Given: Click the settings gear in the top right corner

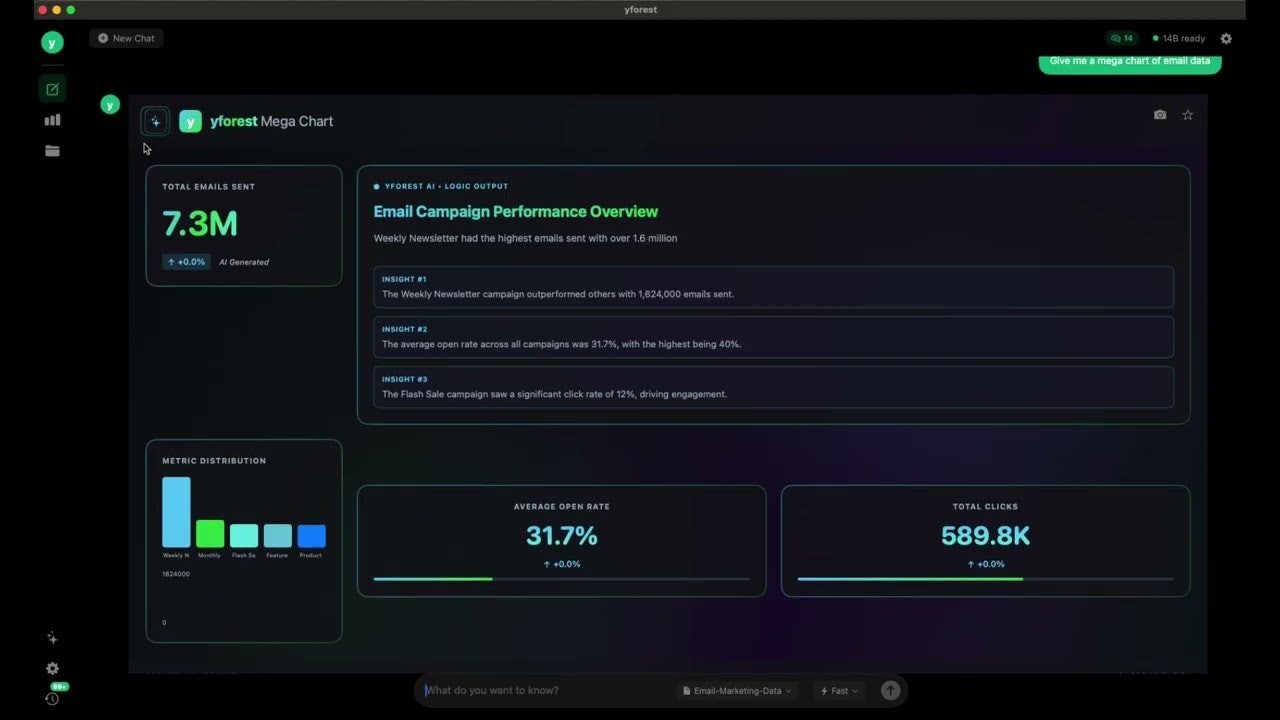Looking at the screenshot, I should 1226,38.
